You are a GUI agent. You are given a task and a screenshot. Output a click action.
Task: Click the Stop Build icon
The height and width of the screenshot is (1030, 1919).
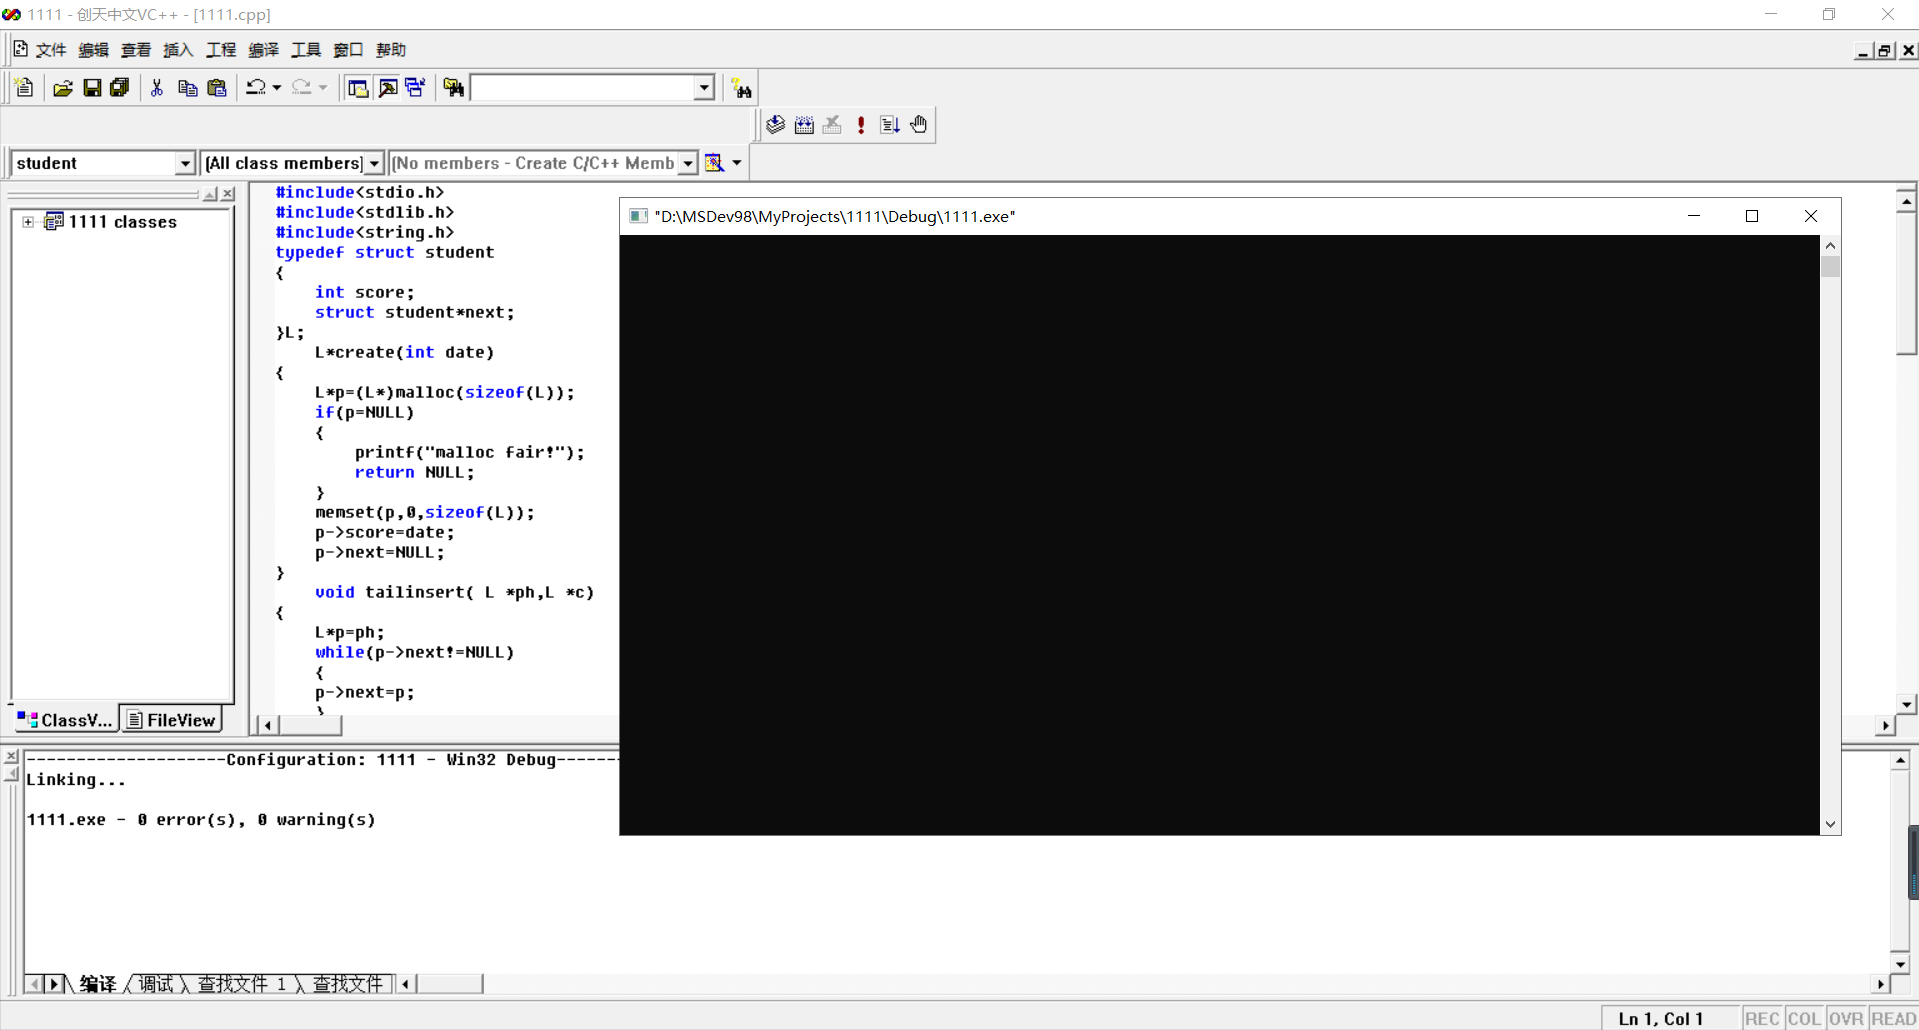pyautogui.click(x=832, y=125)
